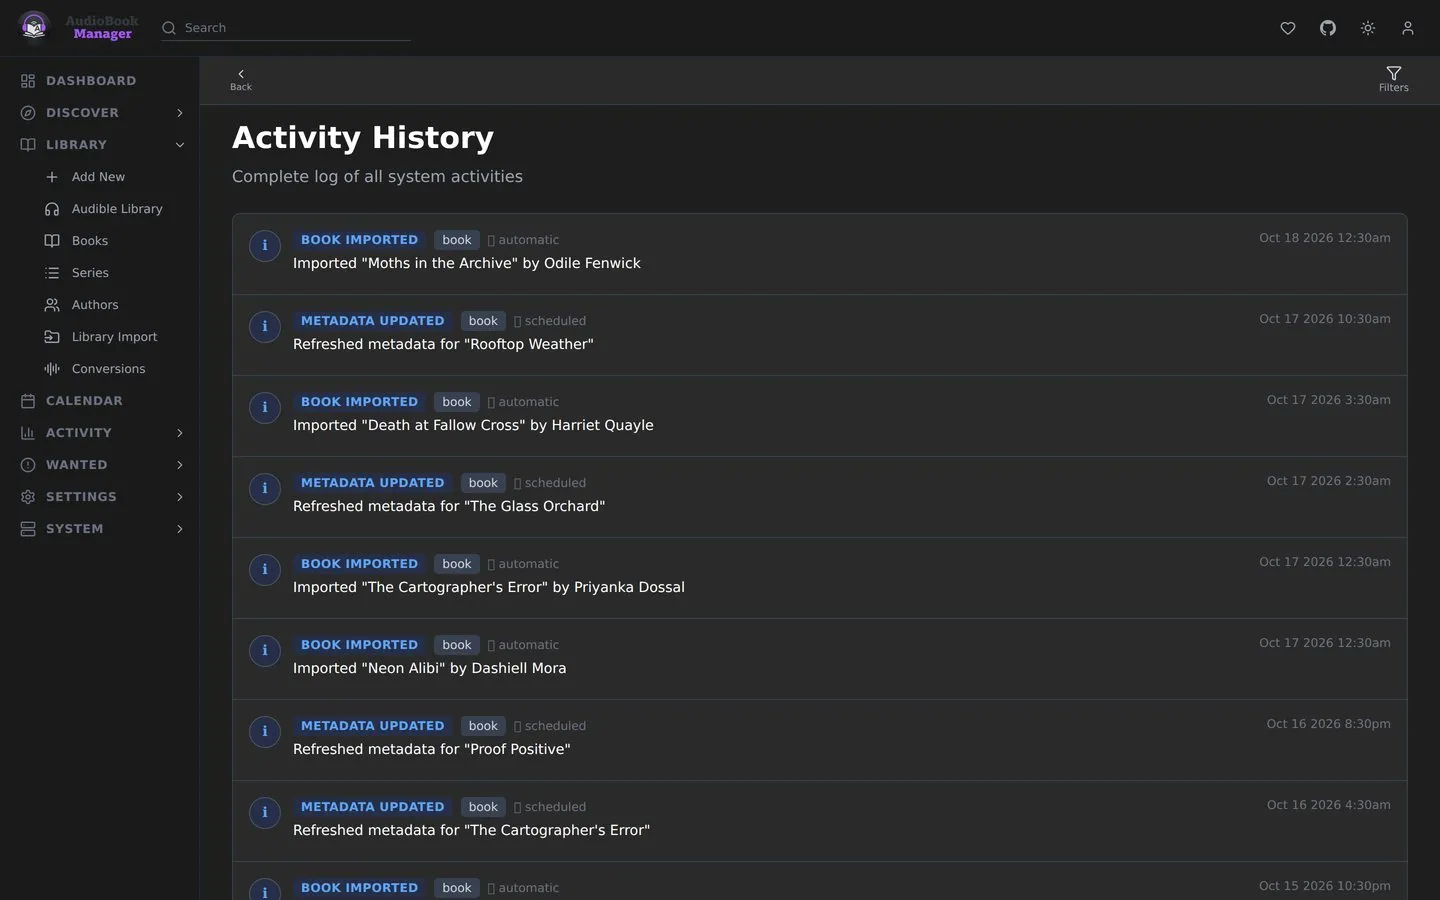Click "book" tag on Death at Fallow Cross entry
Viewport: 1440px width, 900px height.
tap(457, 402)
